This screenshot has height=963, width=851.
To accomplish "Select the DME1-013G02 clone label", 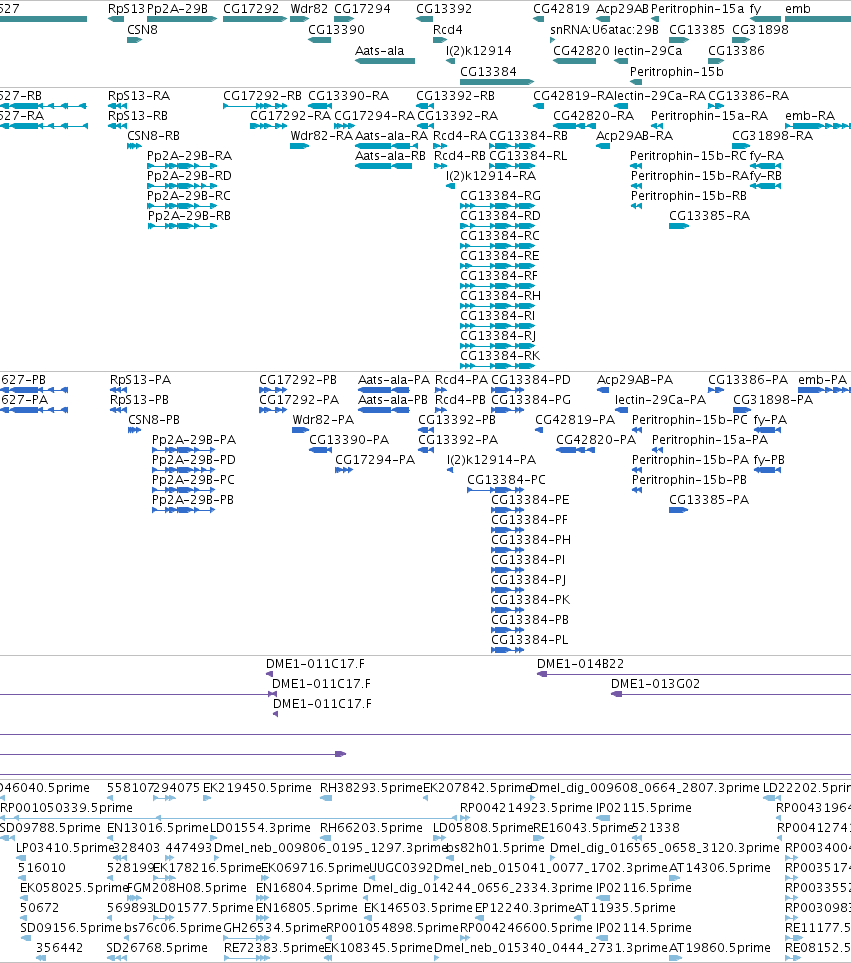I will [x=655, y=684].
